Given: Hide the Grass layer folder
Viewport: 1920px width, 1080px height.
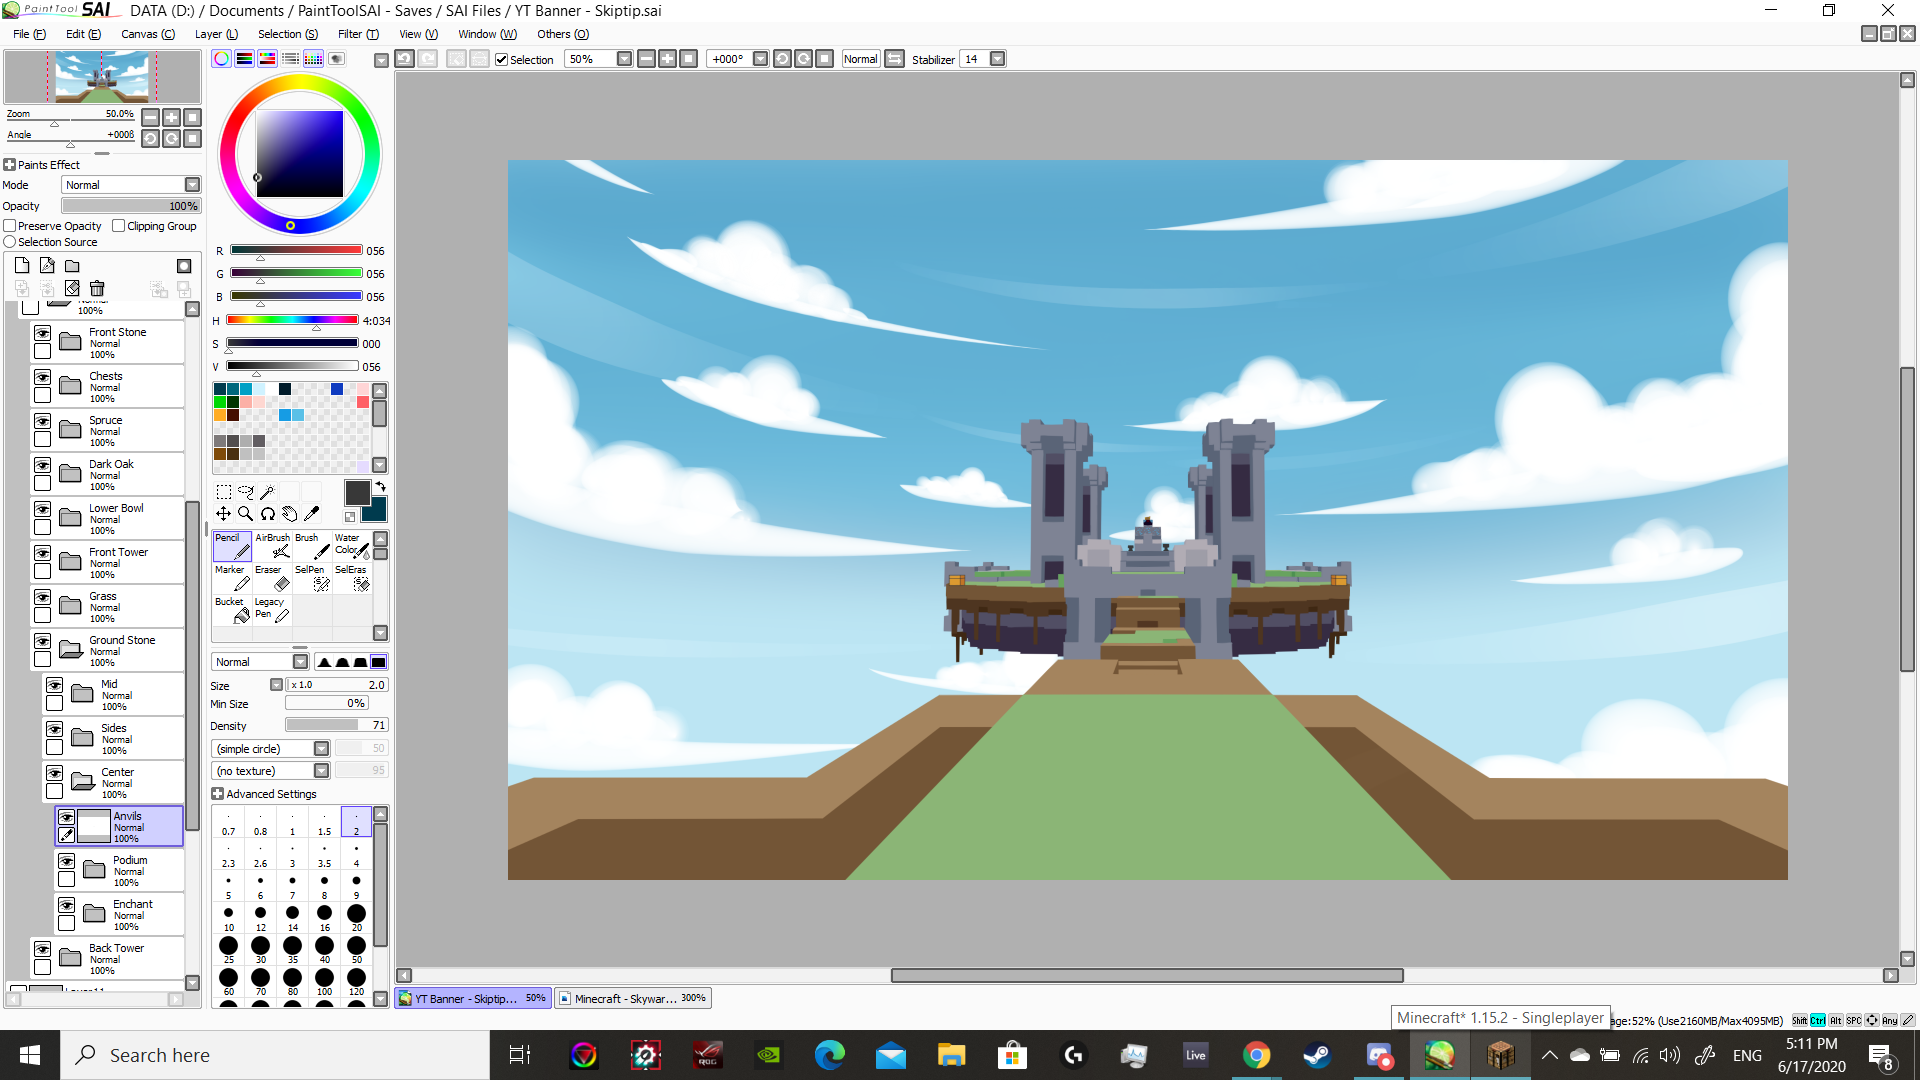Looking at the screenshot, I should point(42,597).
